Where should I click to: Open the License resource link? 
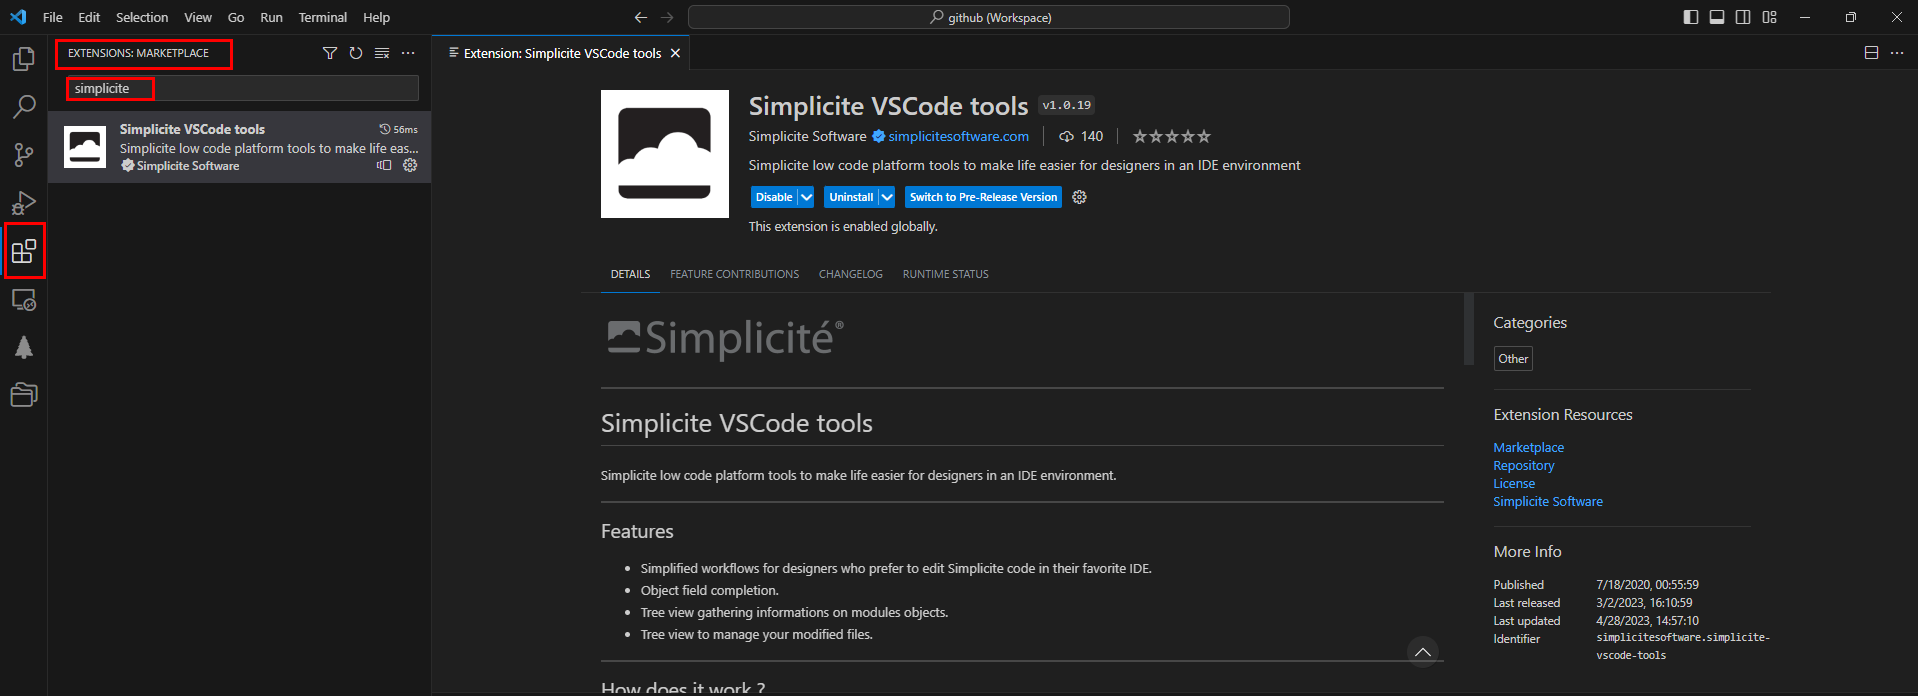(x=1514, y=483)
